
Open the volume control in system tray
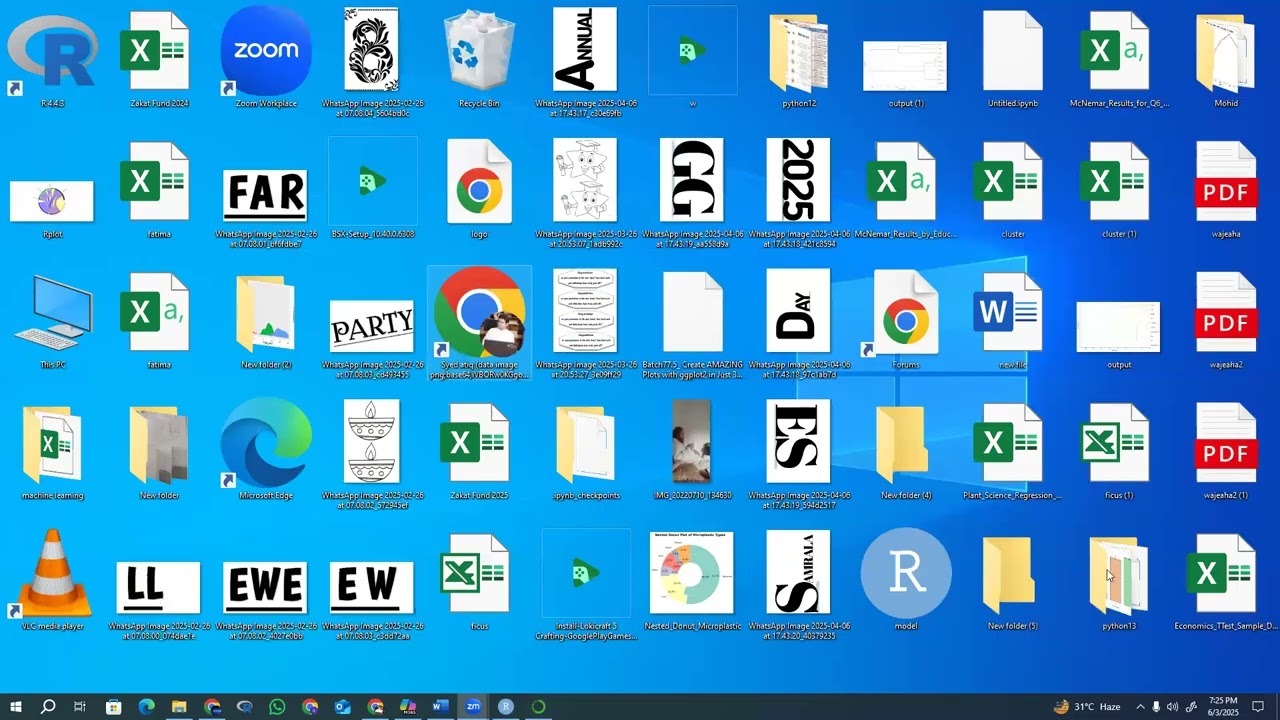pos(1172,707)
